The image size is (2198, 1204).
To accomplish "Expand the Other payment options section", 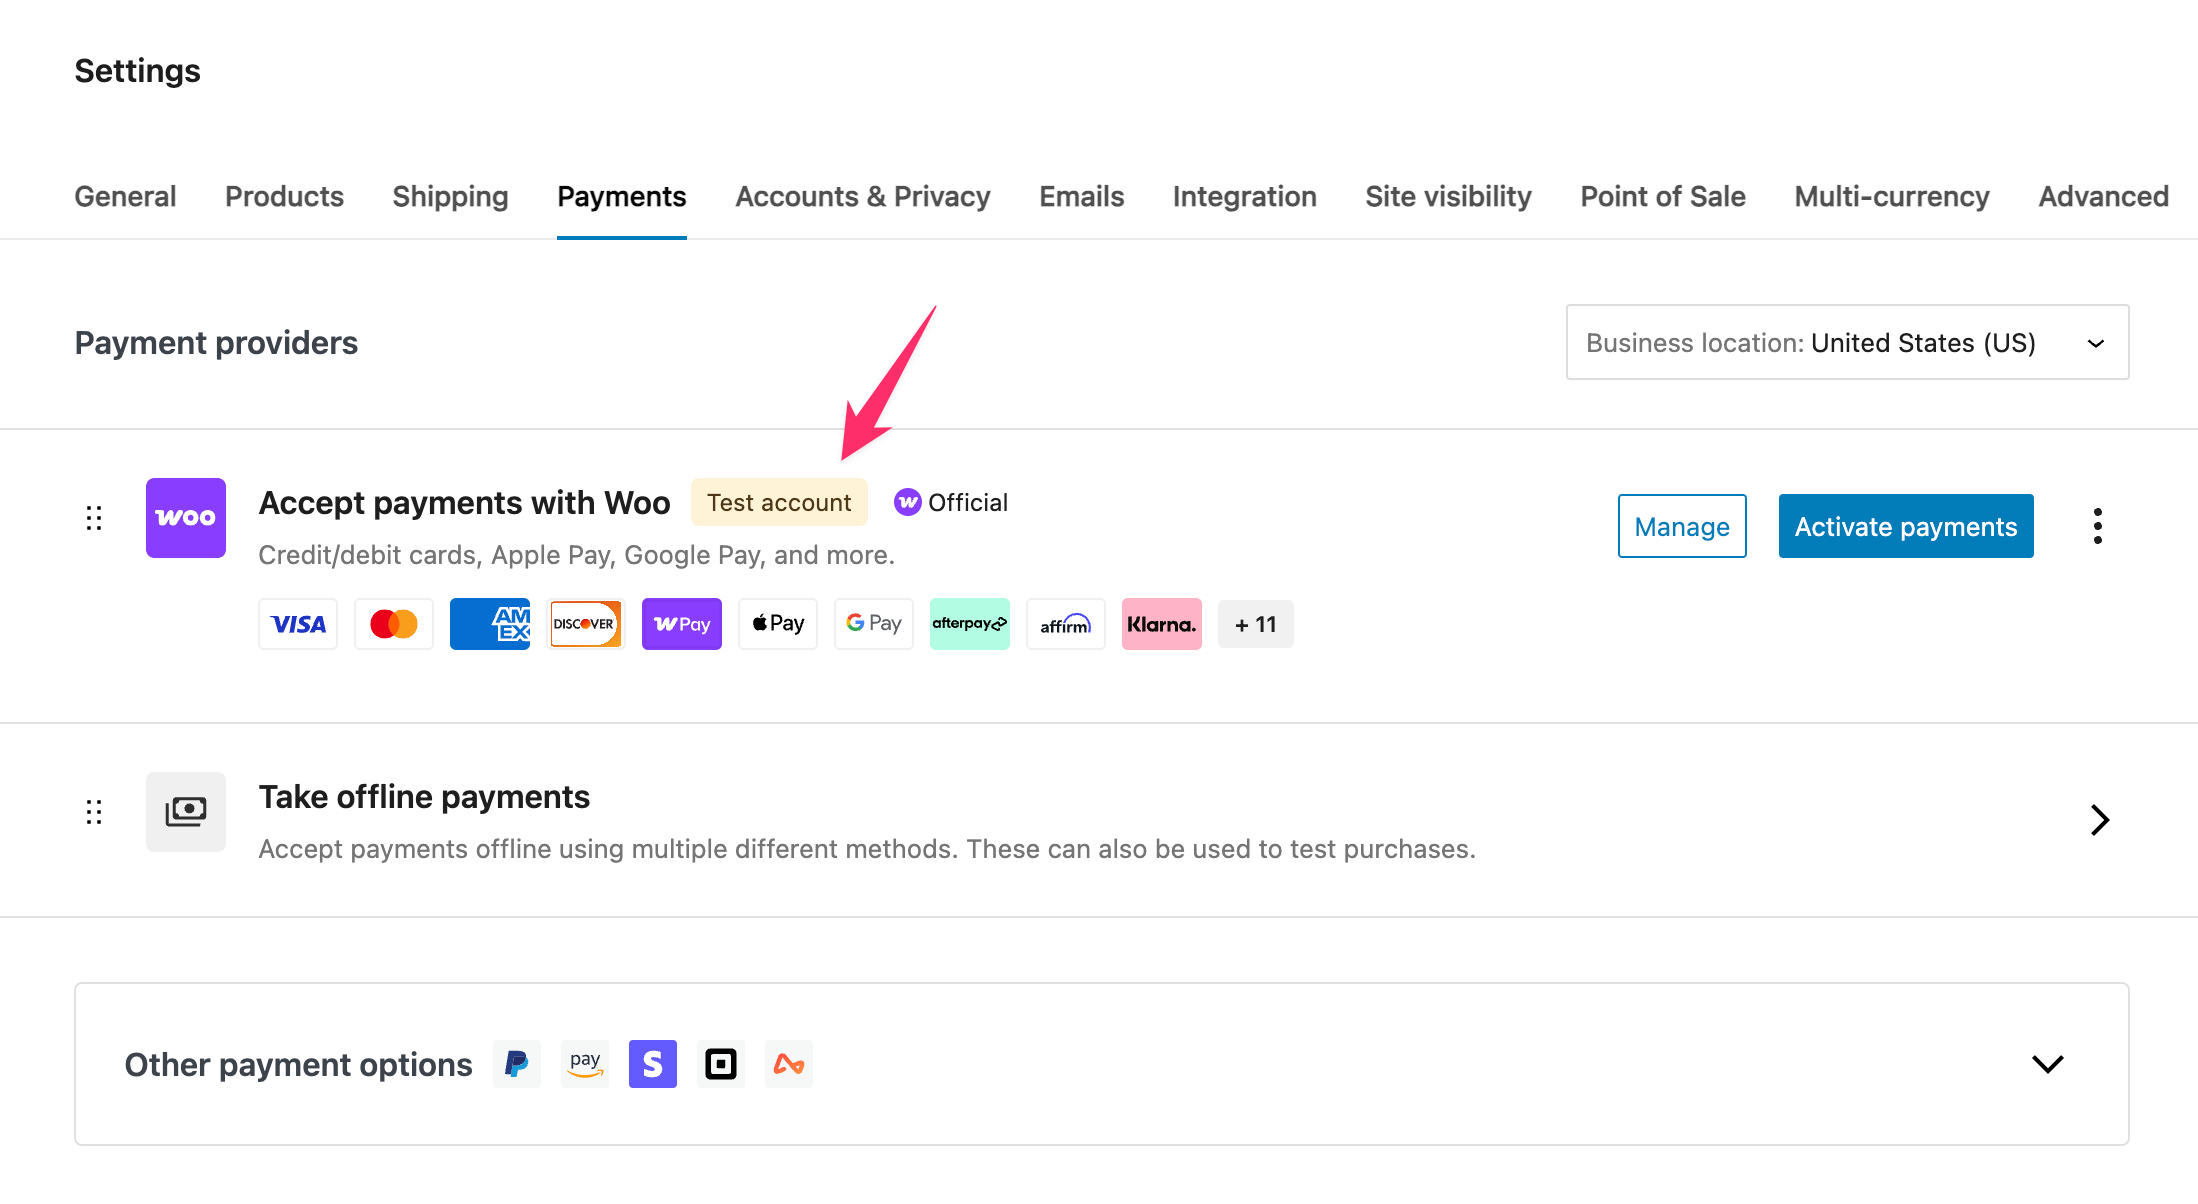I will (2047, 1063).
